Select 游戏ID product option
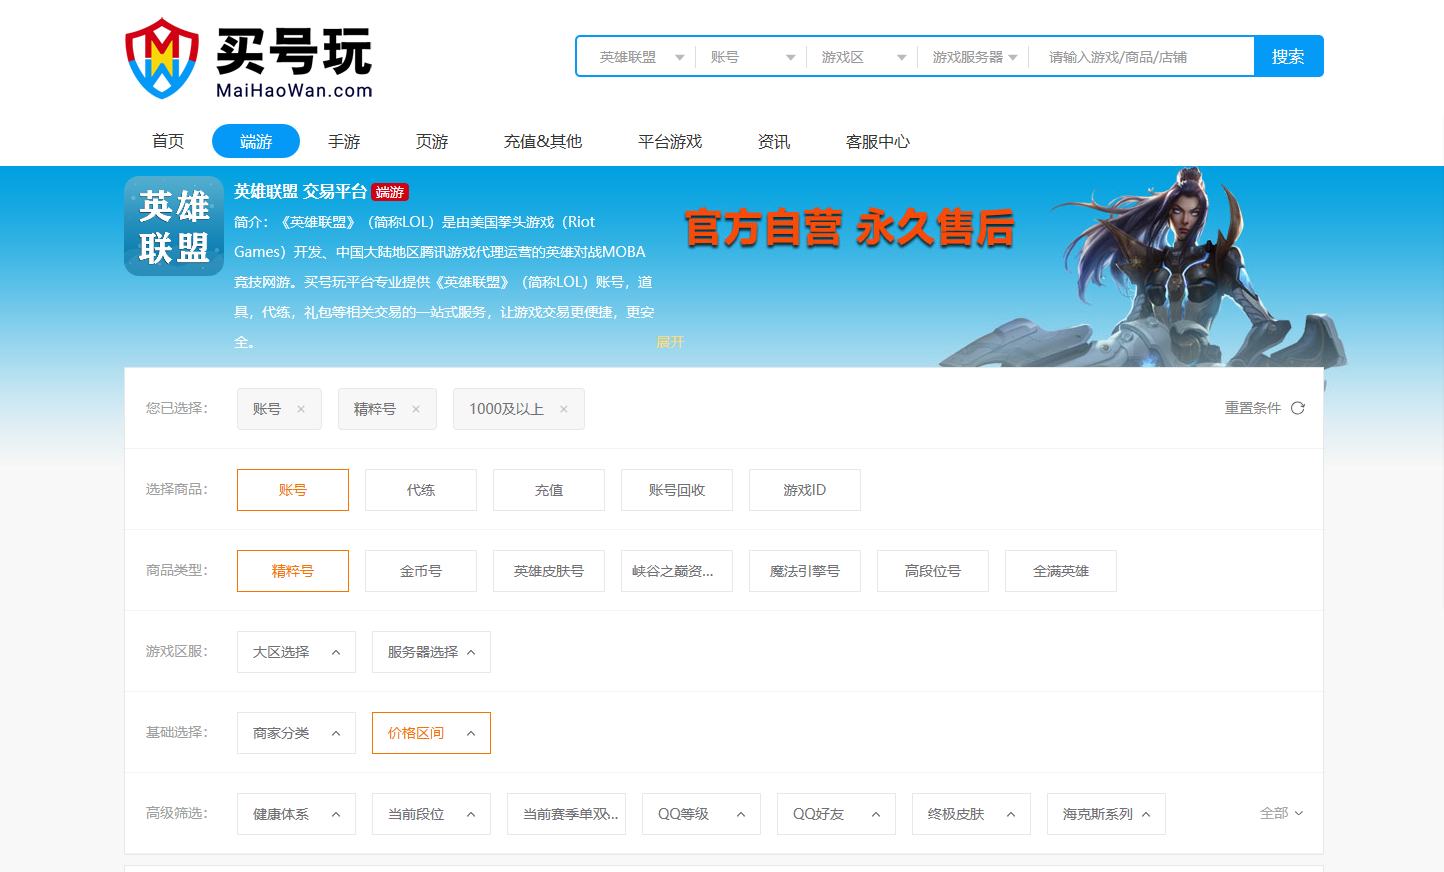Viewport: 1444px width, 872px height. tap(805, 490)
